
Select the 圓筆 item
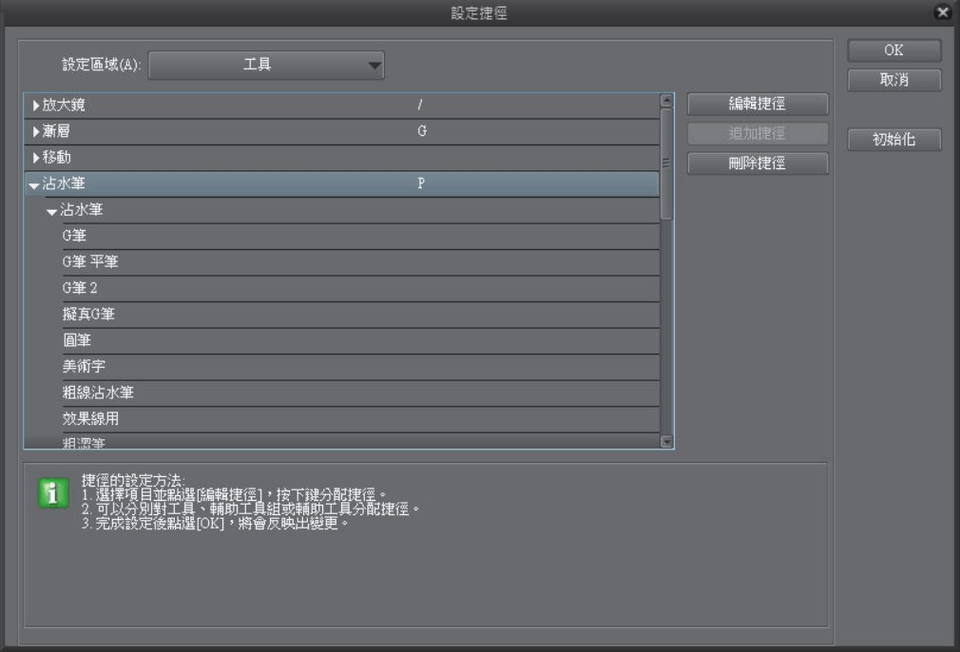pyautogui.click(x=361, y=340)
